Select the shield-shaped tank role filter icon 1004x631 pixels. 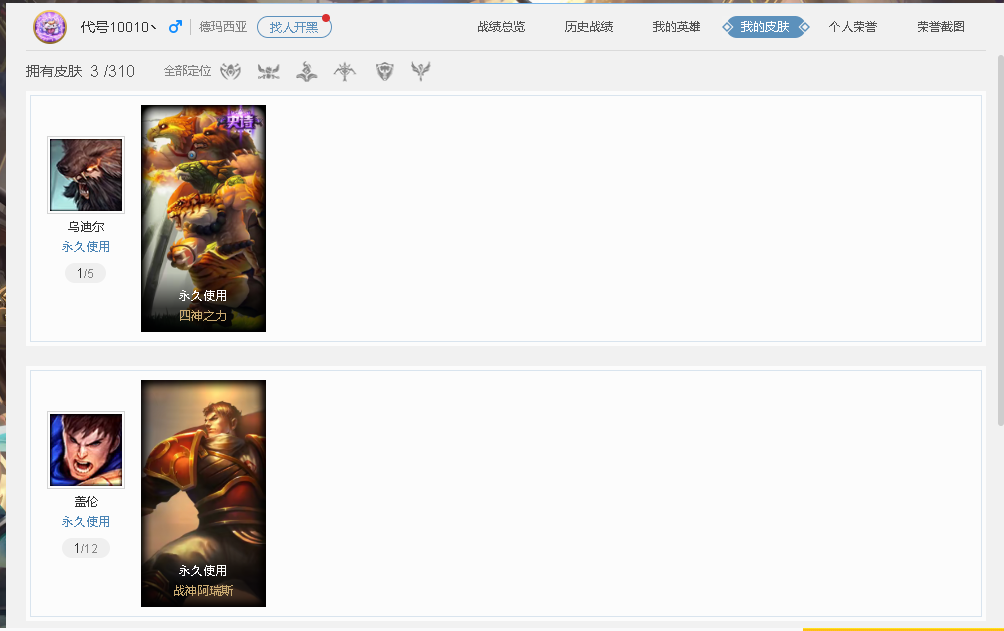pos(384,71)
